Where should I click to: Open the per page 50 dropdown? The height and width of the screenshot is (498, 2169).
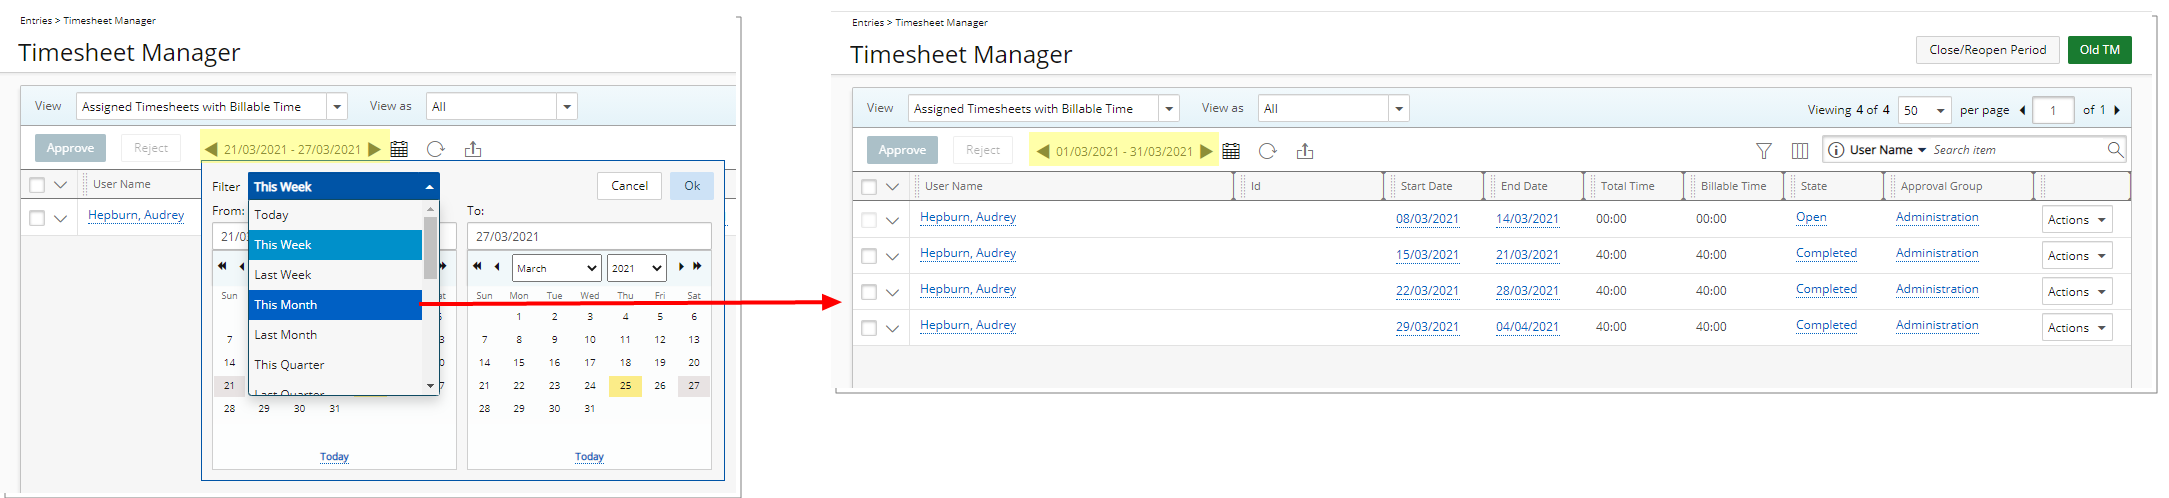click(x=1925, y=110)
